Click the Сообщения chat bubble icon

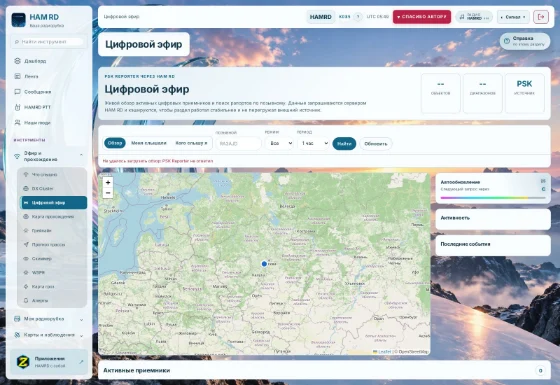(x=17, y=92)
